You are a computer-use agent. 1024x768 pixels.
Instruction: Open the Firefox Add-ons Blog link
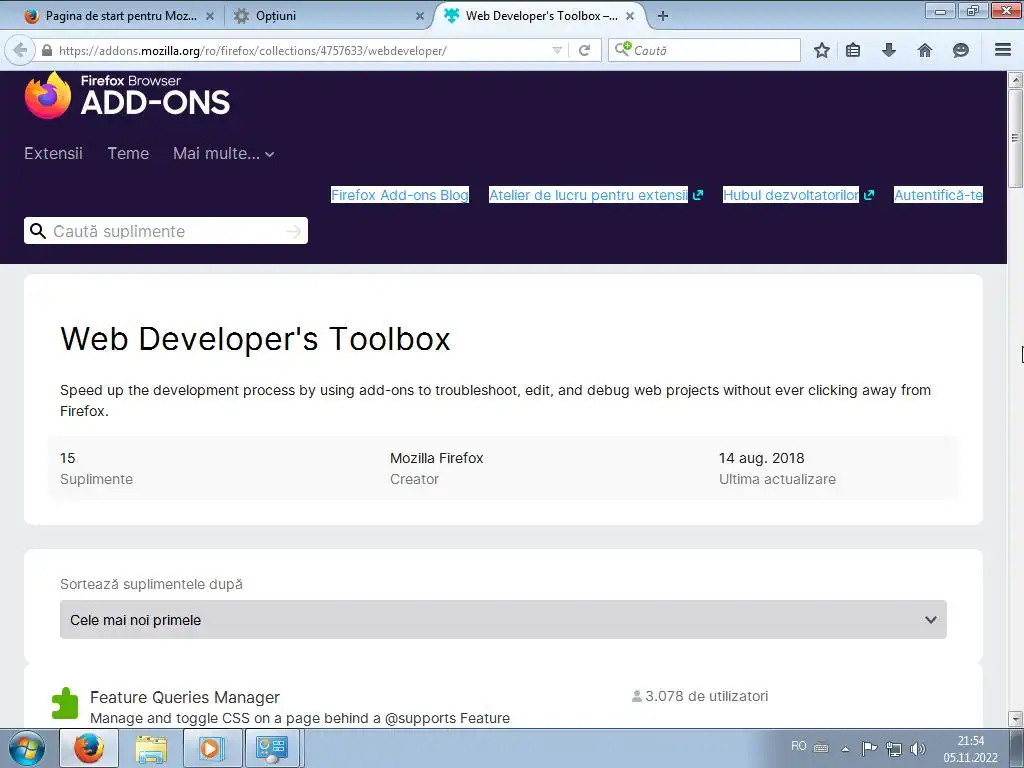click(400, 195)
